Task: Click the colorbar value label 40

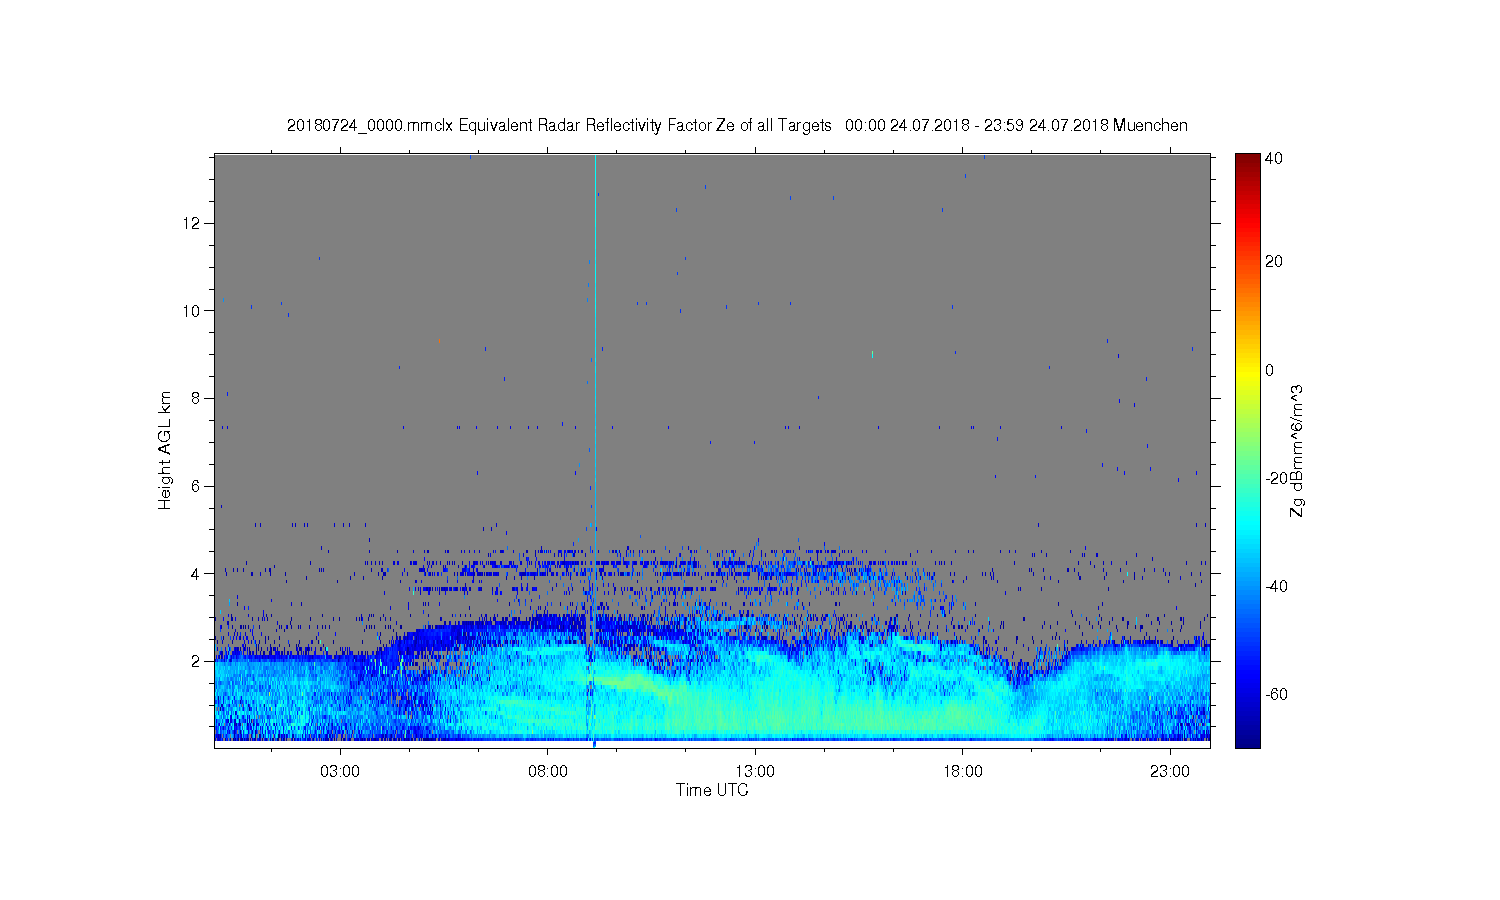Action: [1274, 159]
